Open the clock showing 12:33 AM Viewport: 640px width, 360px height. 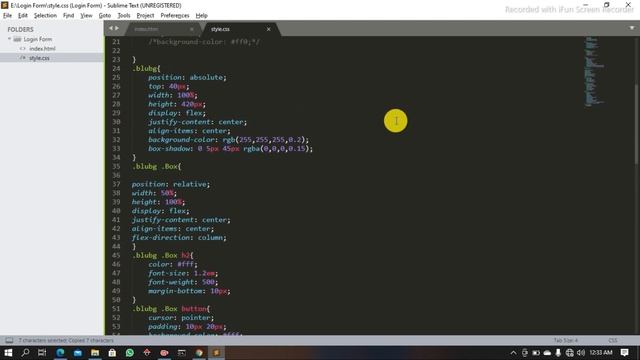601,353
